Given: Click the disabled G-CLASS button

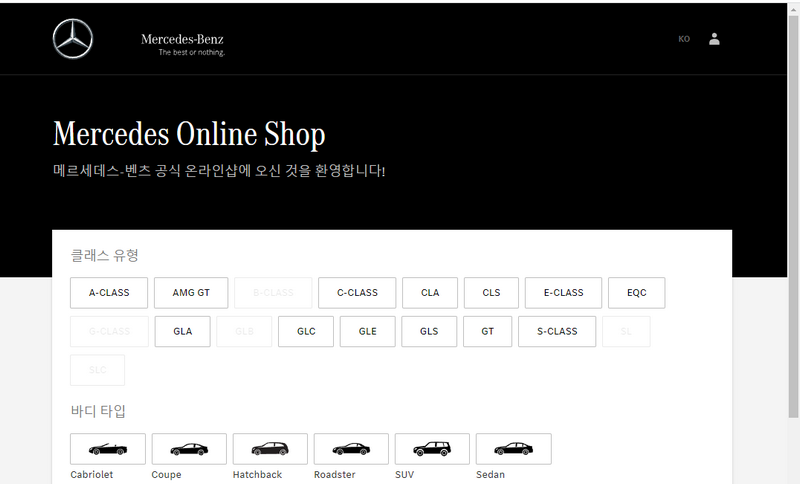Looking at the screenshot, I should [x=109, y=332].
